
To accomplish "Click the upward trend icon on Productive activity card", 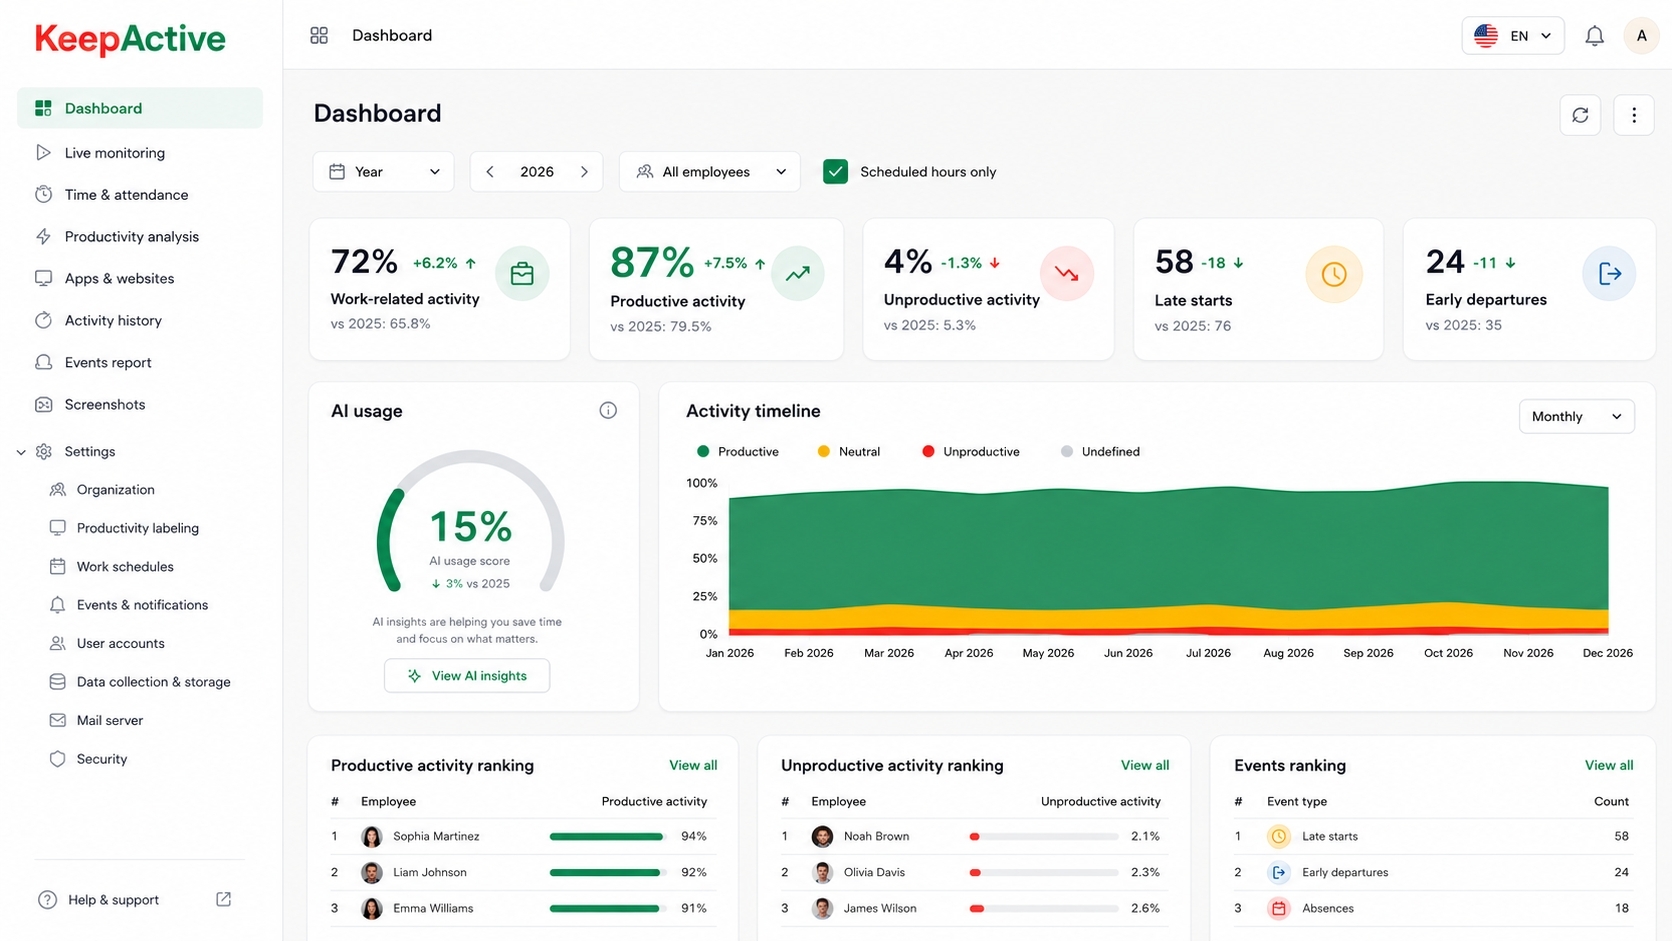I will pyautogui.click(x=797, y=273).
